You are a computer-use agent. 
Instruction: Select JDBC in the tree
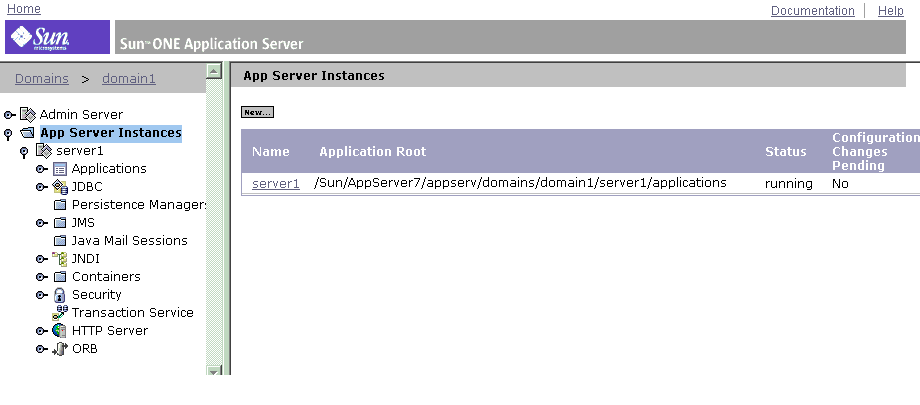click(x=87, y=187)
